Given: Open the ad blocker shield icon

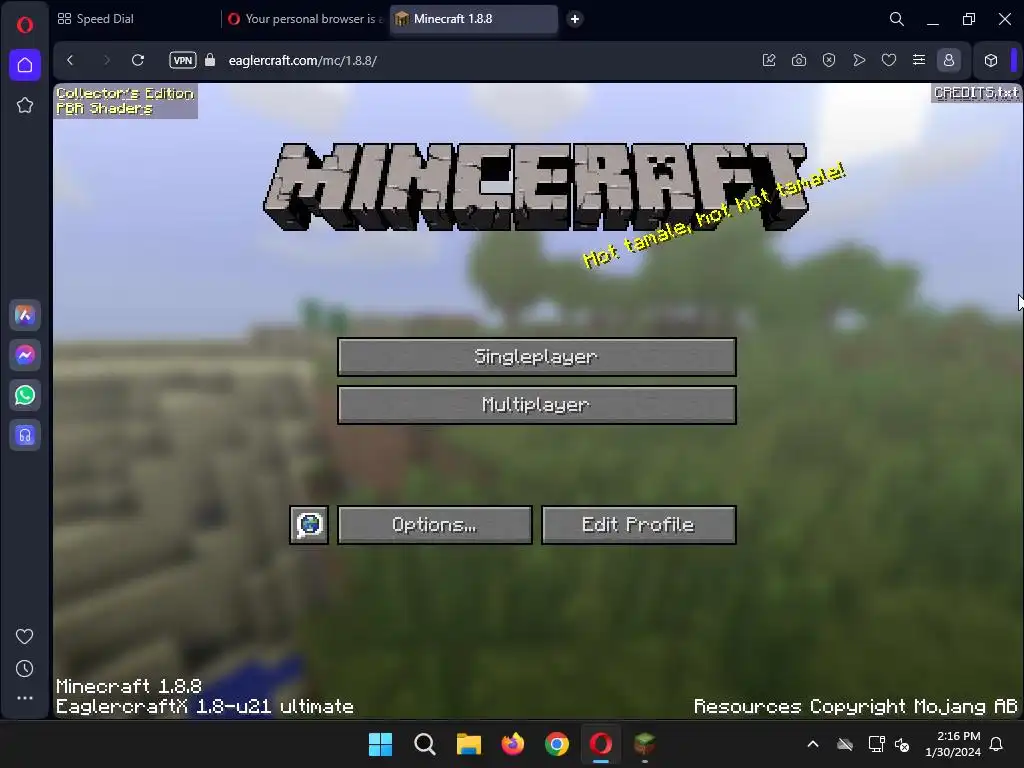Looking at the screenshot, I should pos(829,60).
